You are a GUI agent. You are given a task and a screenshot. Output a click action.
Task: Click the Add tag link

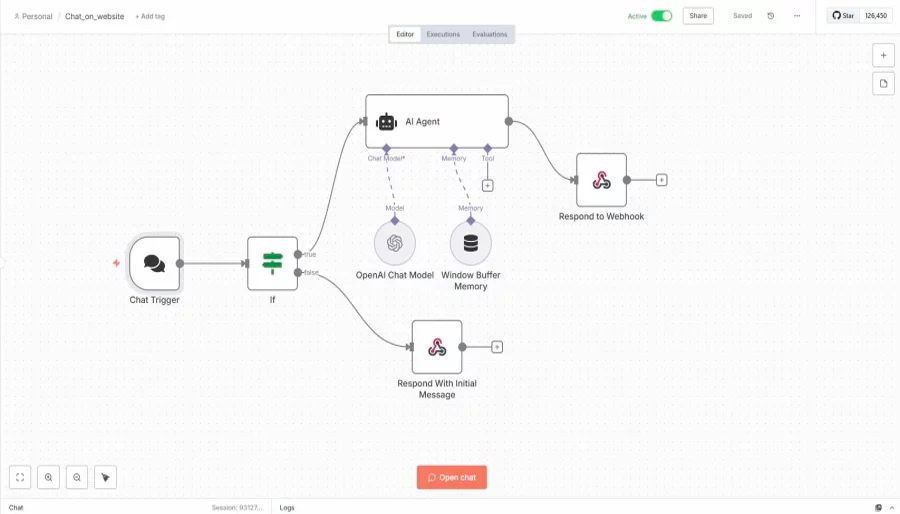tap(150, 17)
